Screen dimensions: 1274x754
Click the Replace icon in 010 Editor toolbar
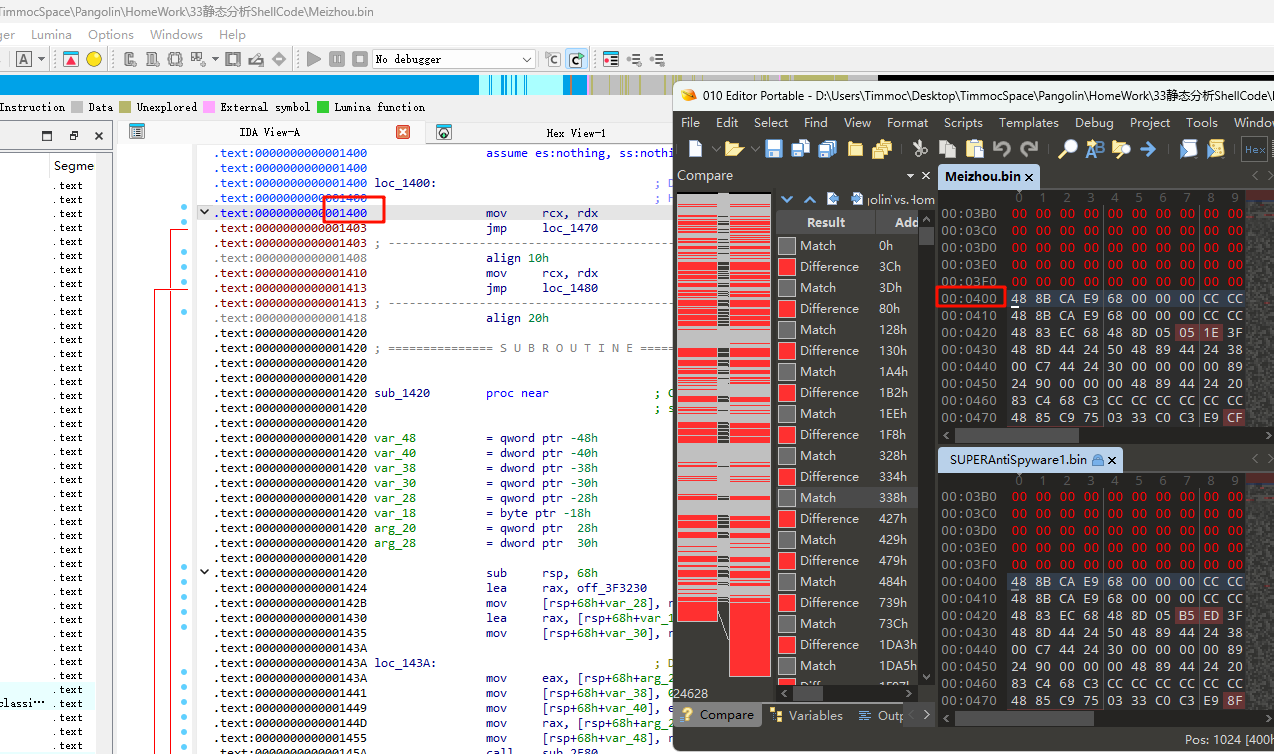(1095, 149)
